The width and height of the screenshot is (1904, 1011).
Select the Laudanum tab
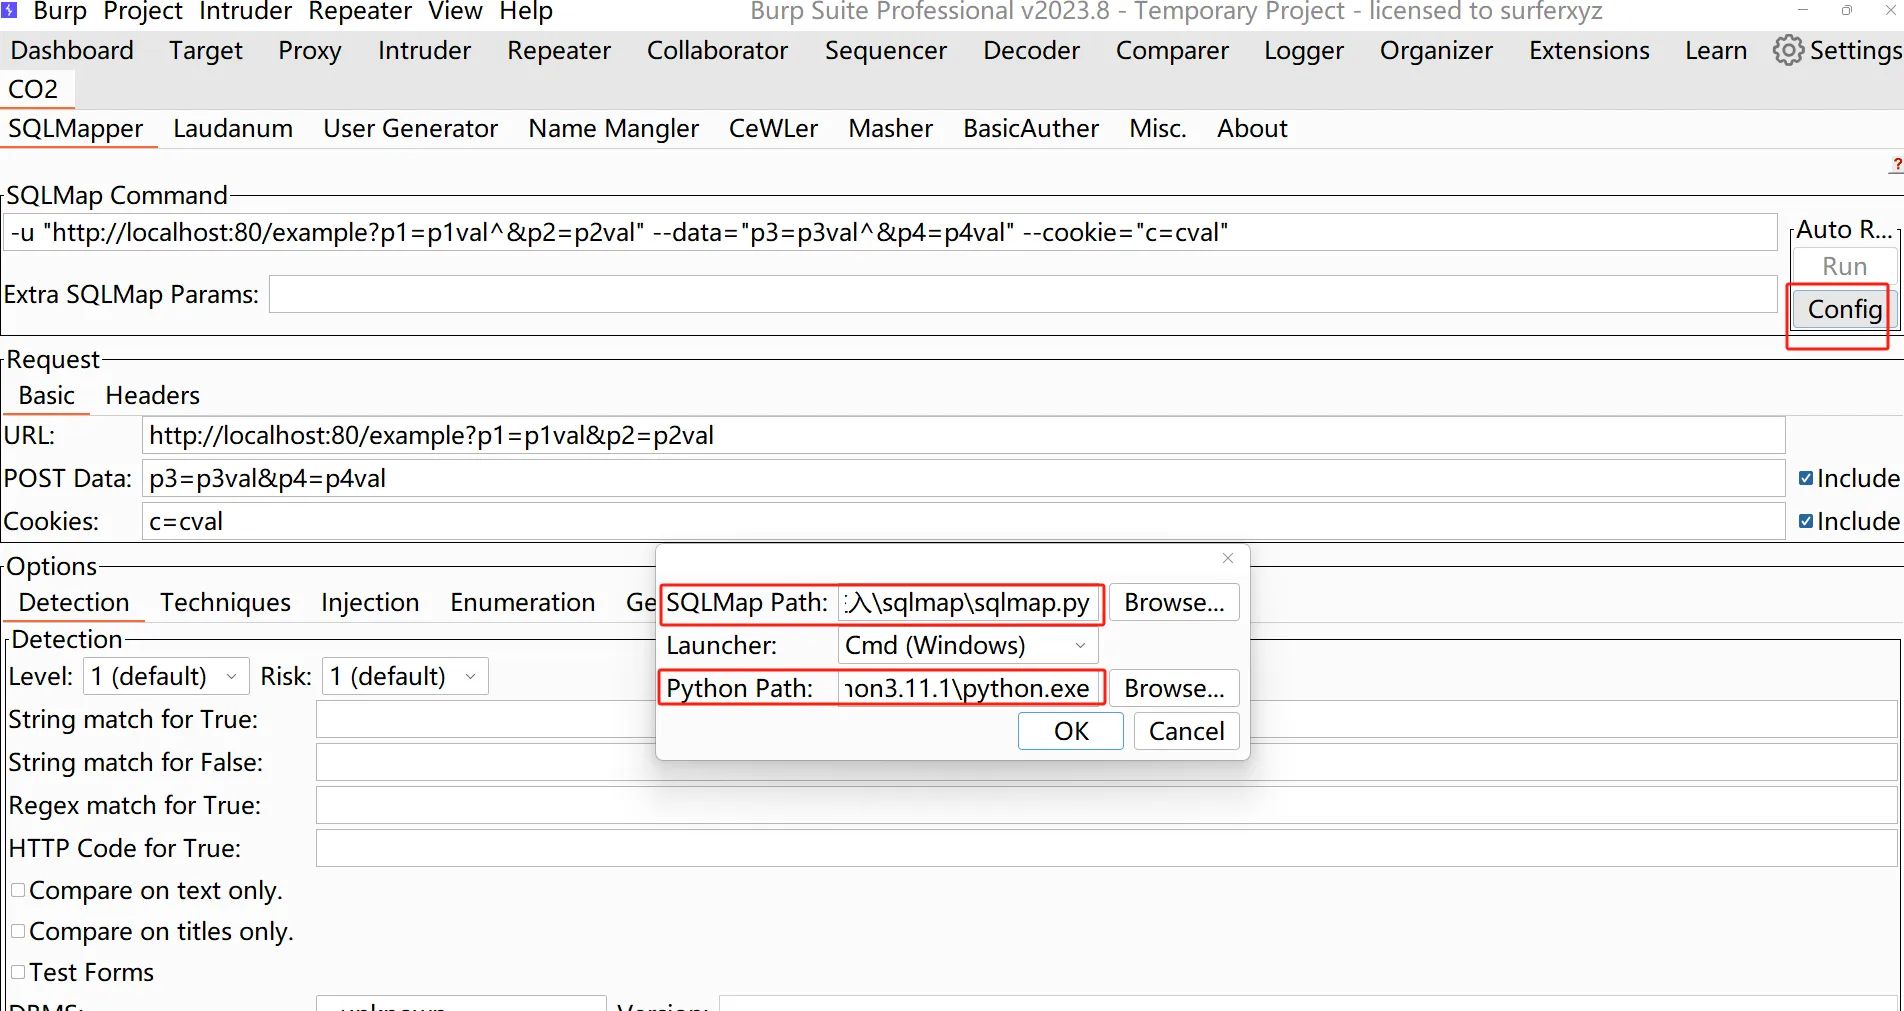233,128
